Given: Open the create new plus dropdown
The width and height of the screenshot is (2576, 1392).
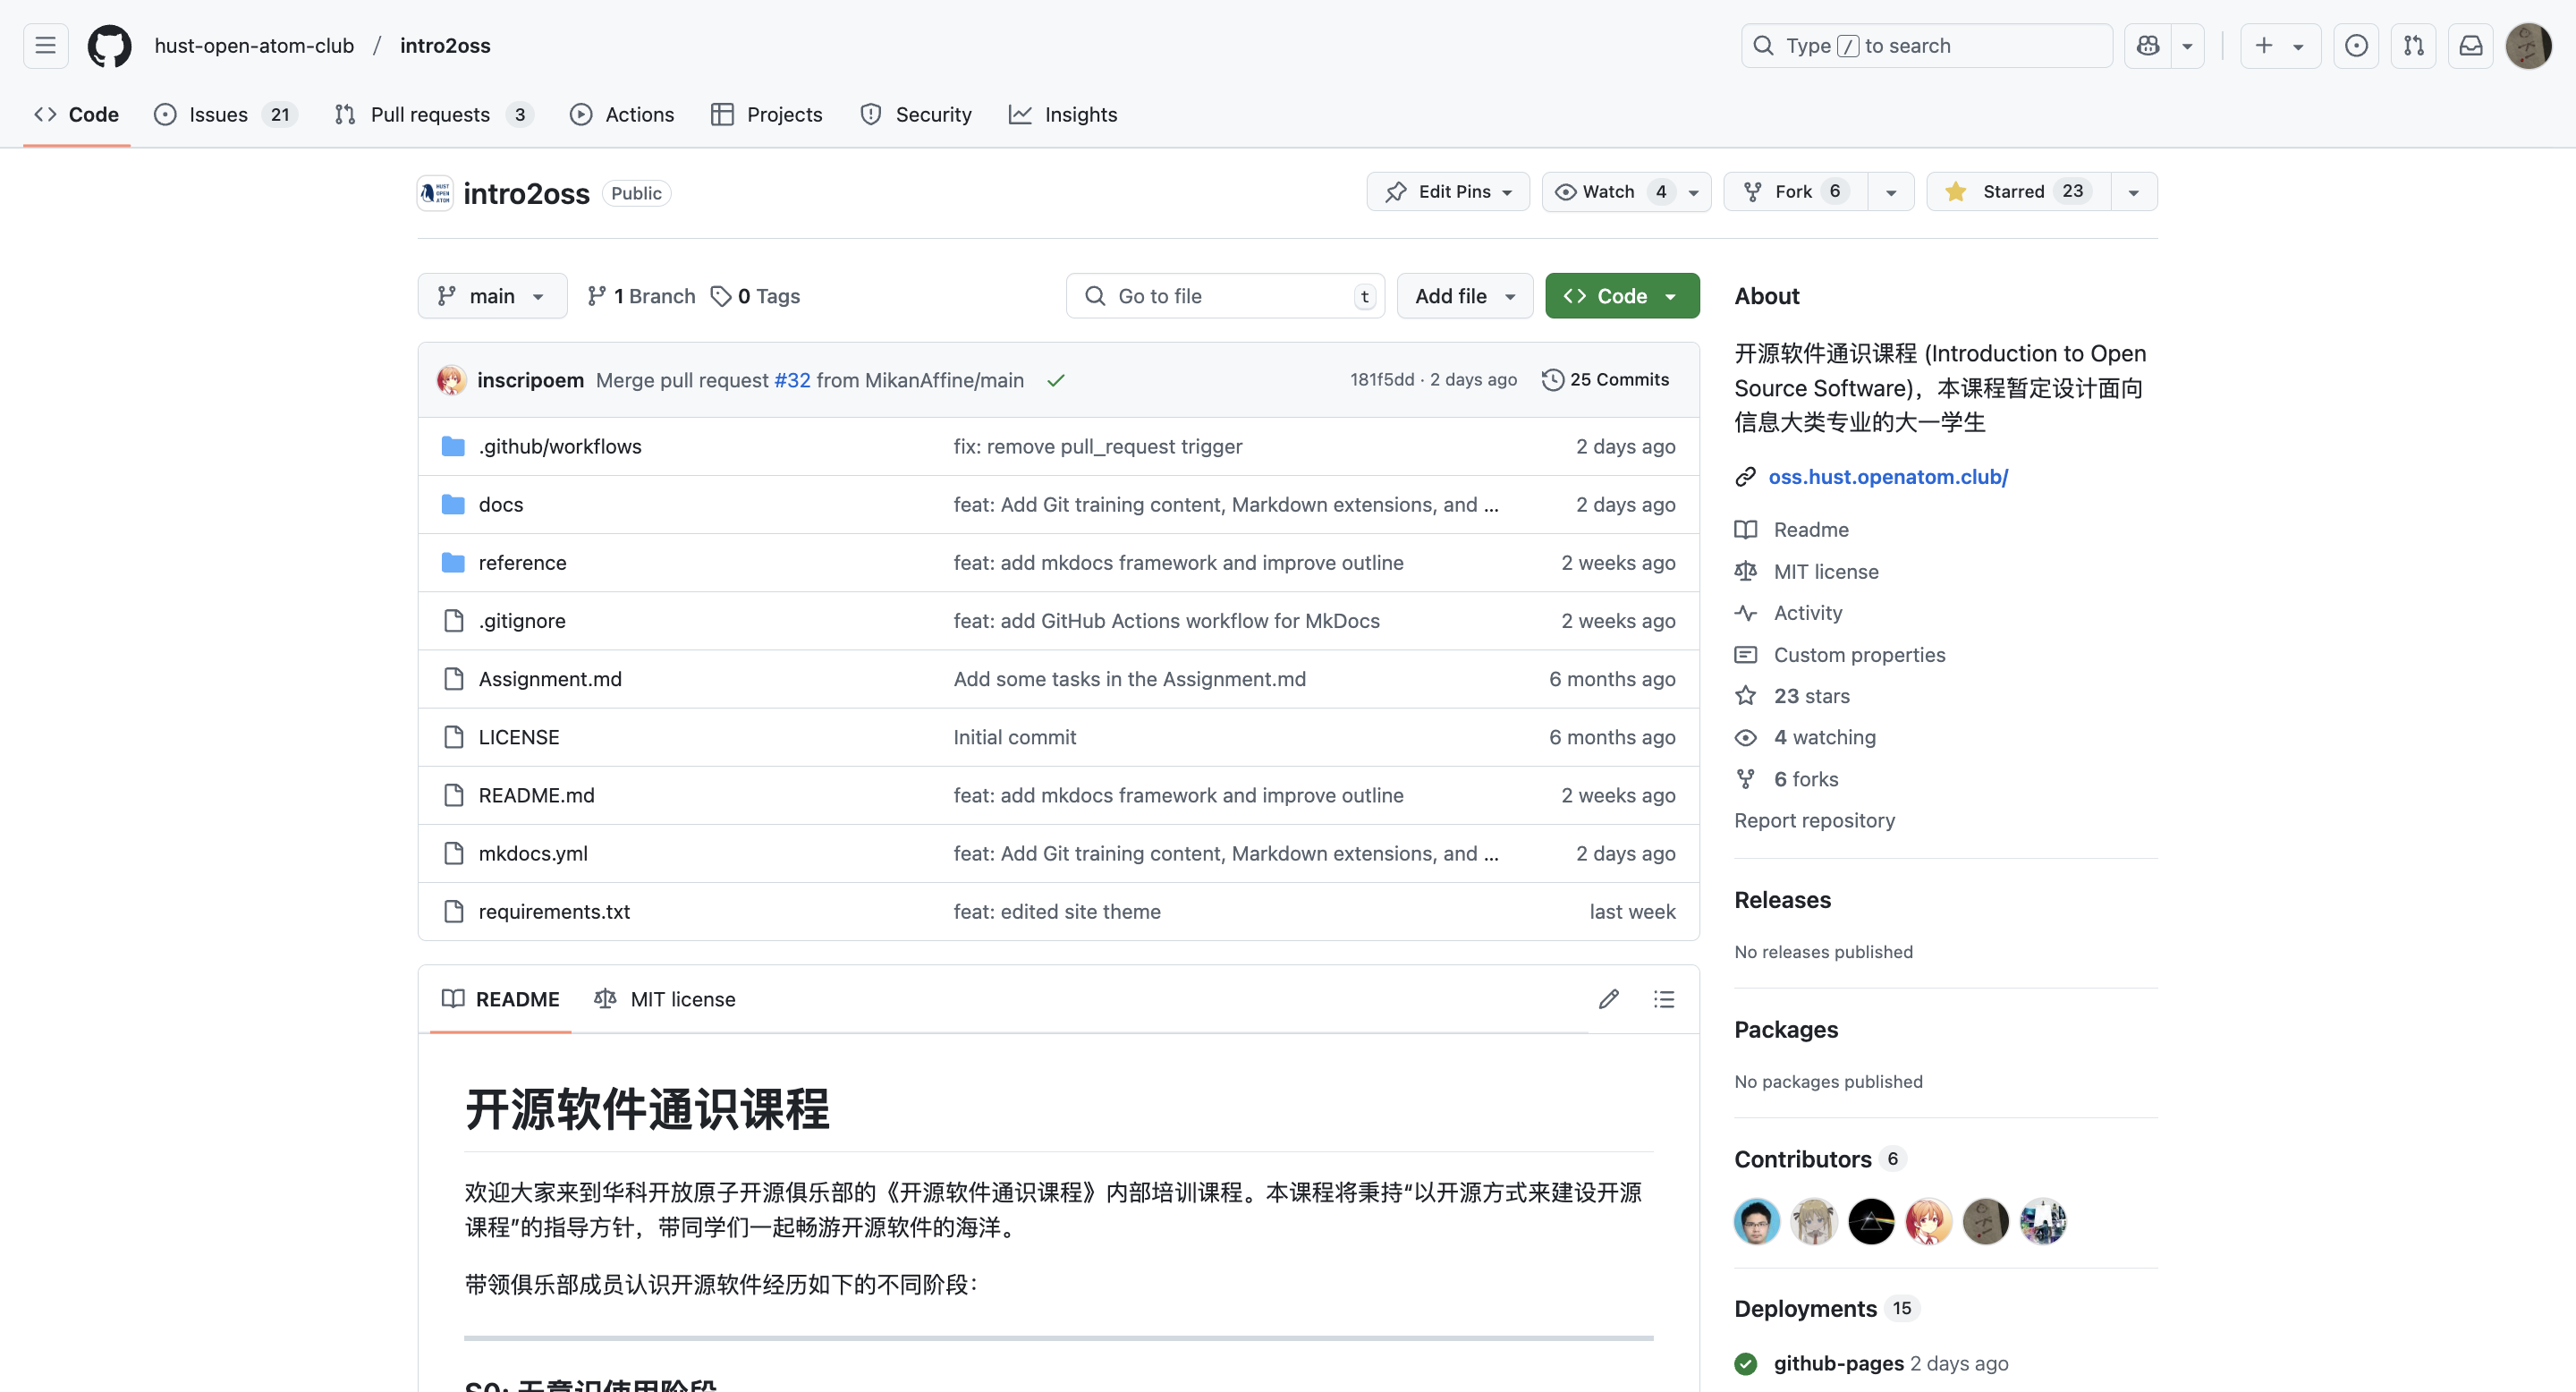Looking at the screenshot, I should pos(2280,46).
